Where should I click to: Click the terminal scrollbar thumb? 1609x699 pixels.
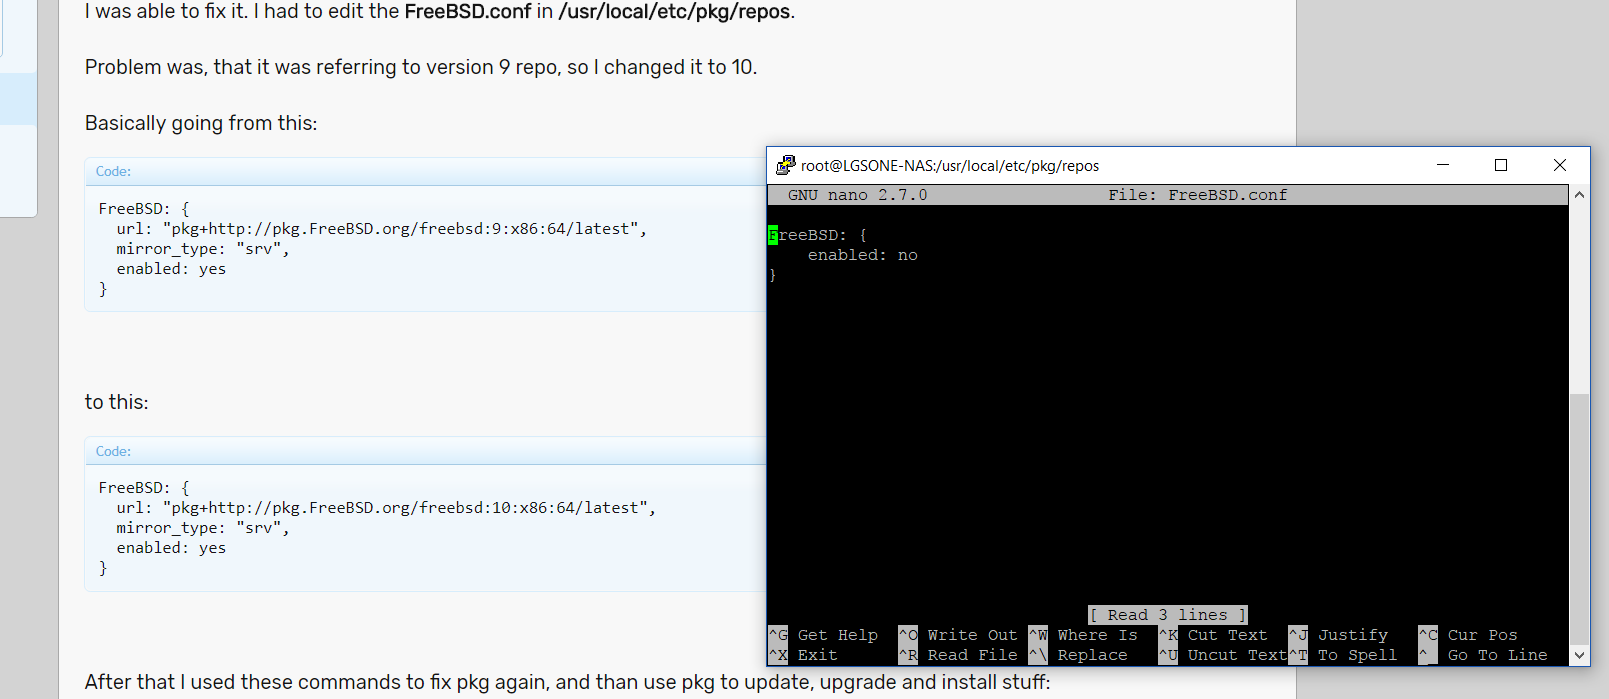pyautogui.click(x=1579, y=519)
